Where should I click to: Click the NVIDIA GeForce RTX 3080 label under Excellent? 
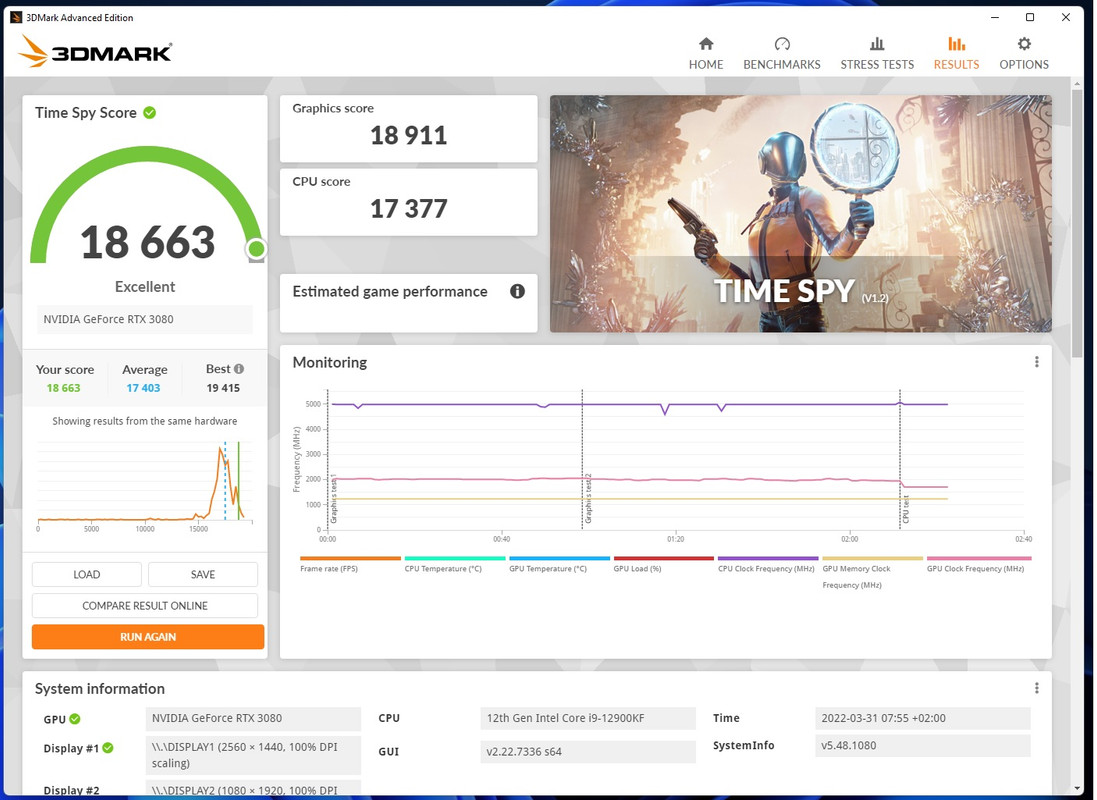click(144, 319)
